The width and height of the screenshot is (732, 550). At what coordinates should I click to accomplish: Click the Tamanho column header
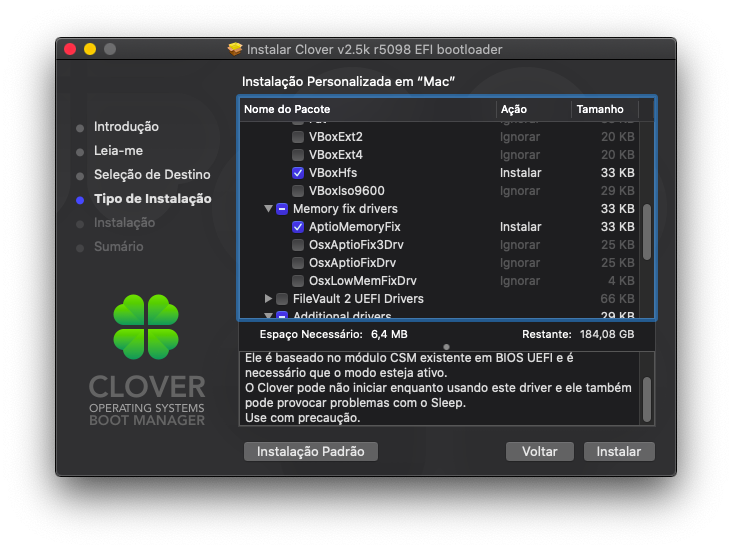(605, 109)
